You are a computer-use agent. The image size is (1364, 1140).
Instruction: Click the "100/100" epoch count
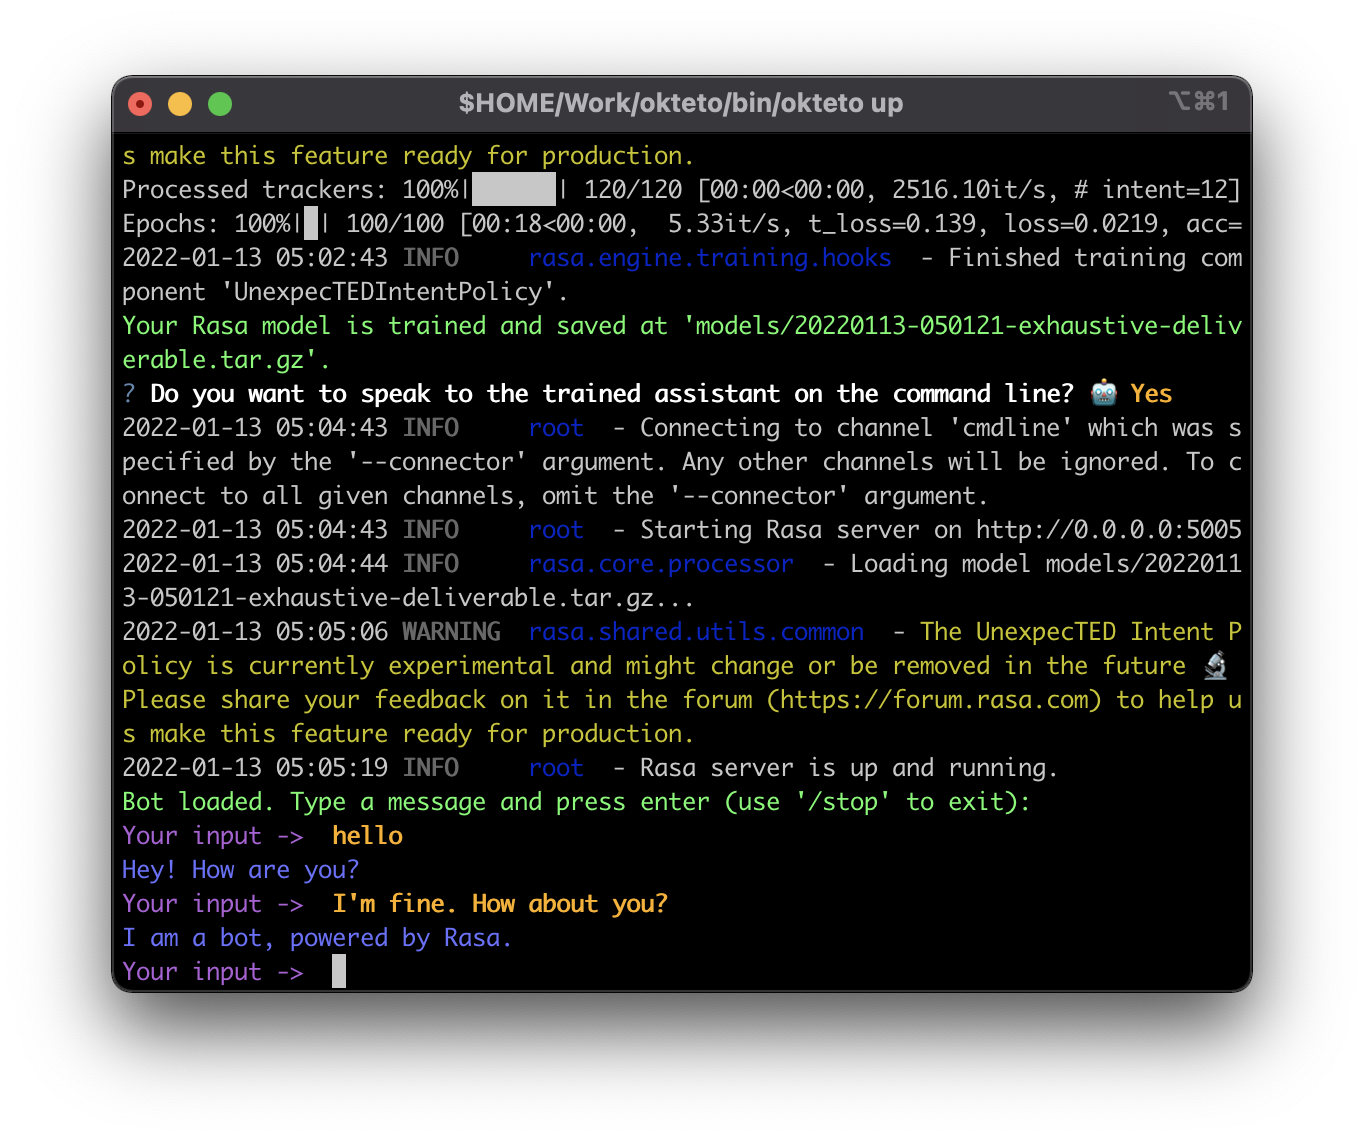395,224
